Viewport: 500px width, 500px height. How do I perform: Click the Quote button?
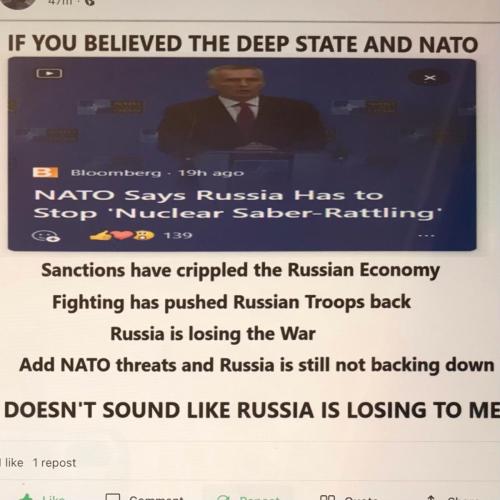click(348, 497)
